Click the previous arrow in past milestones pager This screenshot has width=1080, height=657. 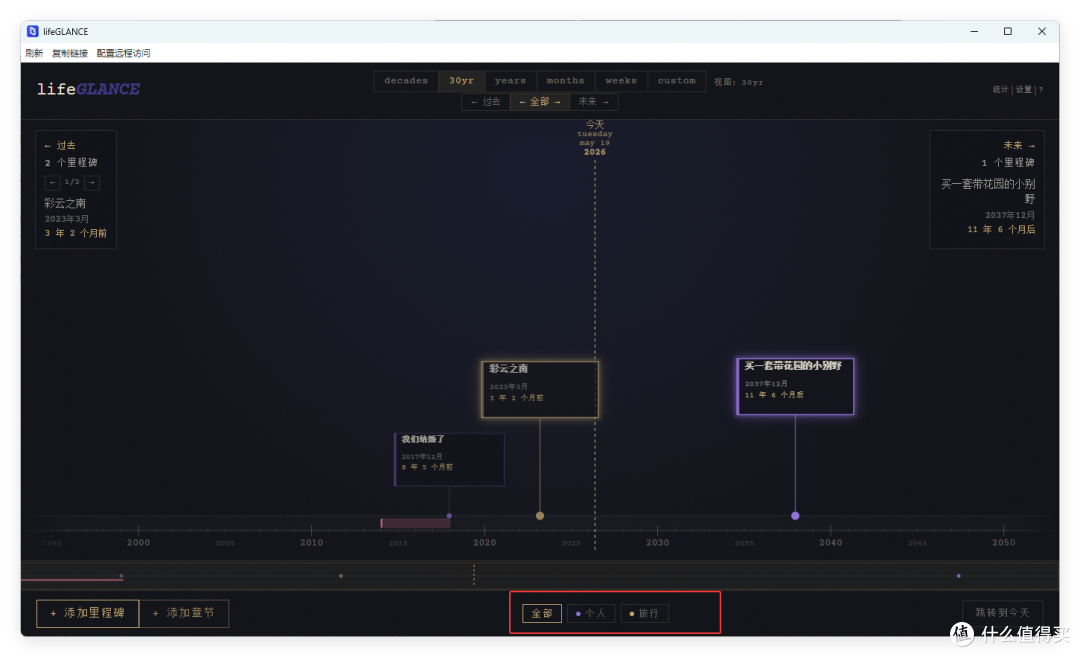52,182
